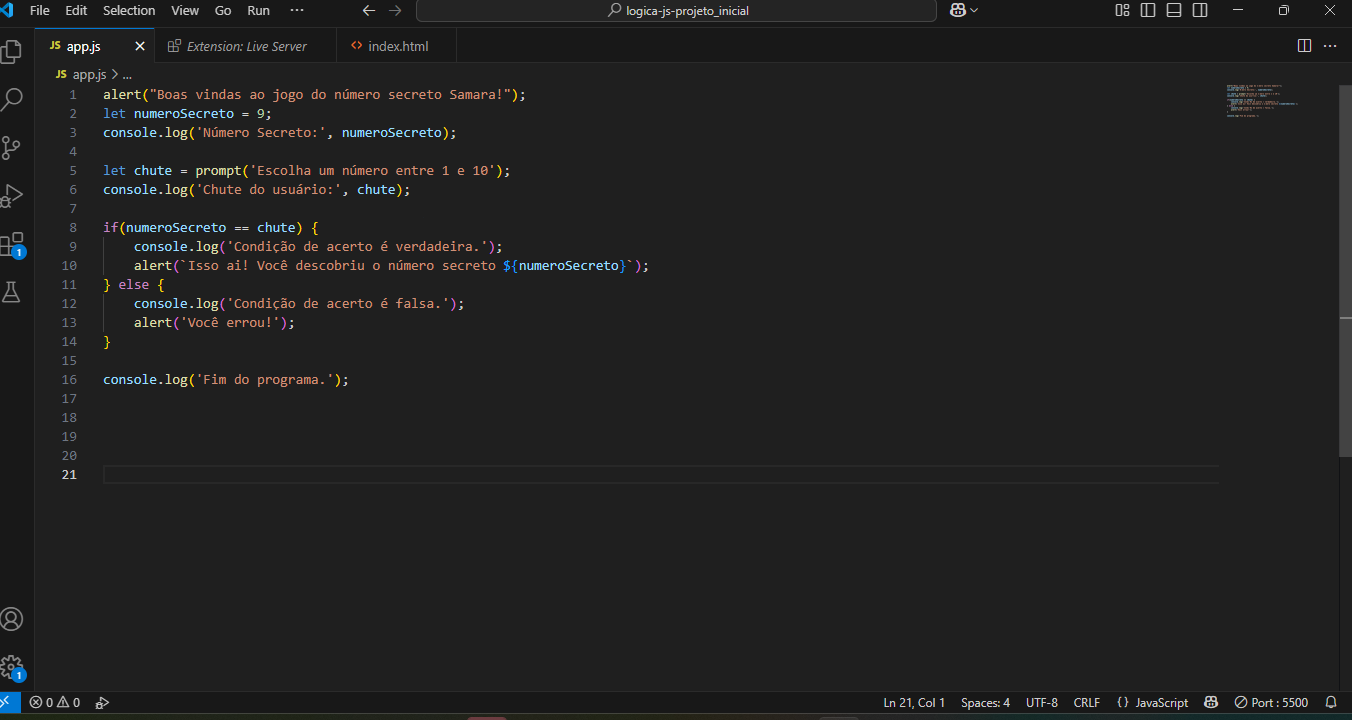Click the 'if(numeroSecreto == chute) {' line
Image resolution: width=1352 pixels, height=720 pixels.
pos(211,228)
